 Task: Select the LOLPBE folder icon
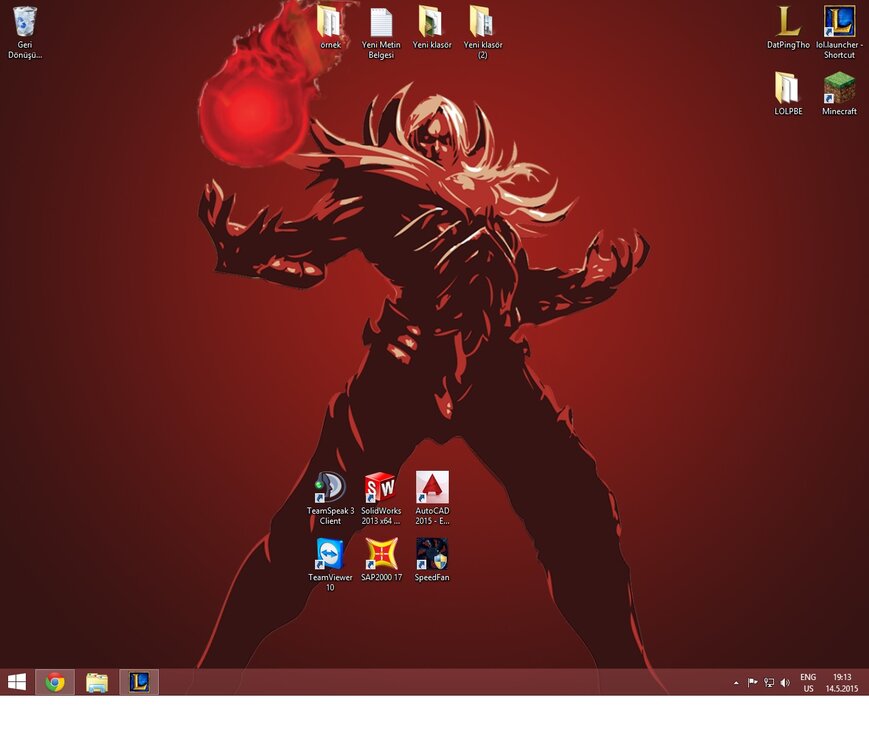click(x=788, y=88)
